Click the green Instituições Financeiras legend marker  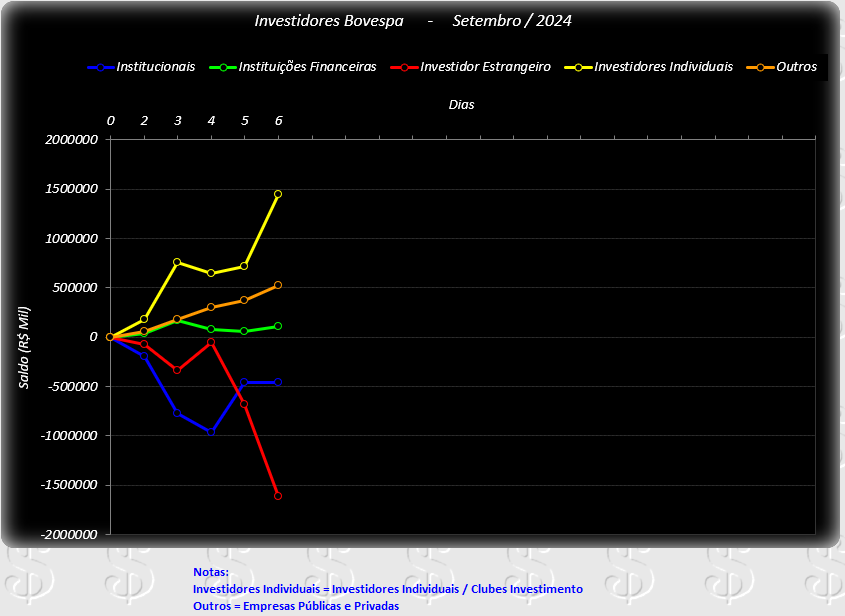(x=223, y=67)
